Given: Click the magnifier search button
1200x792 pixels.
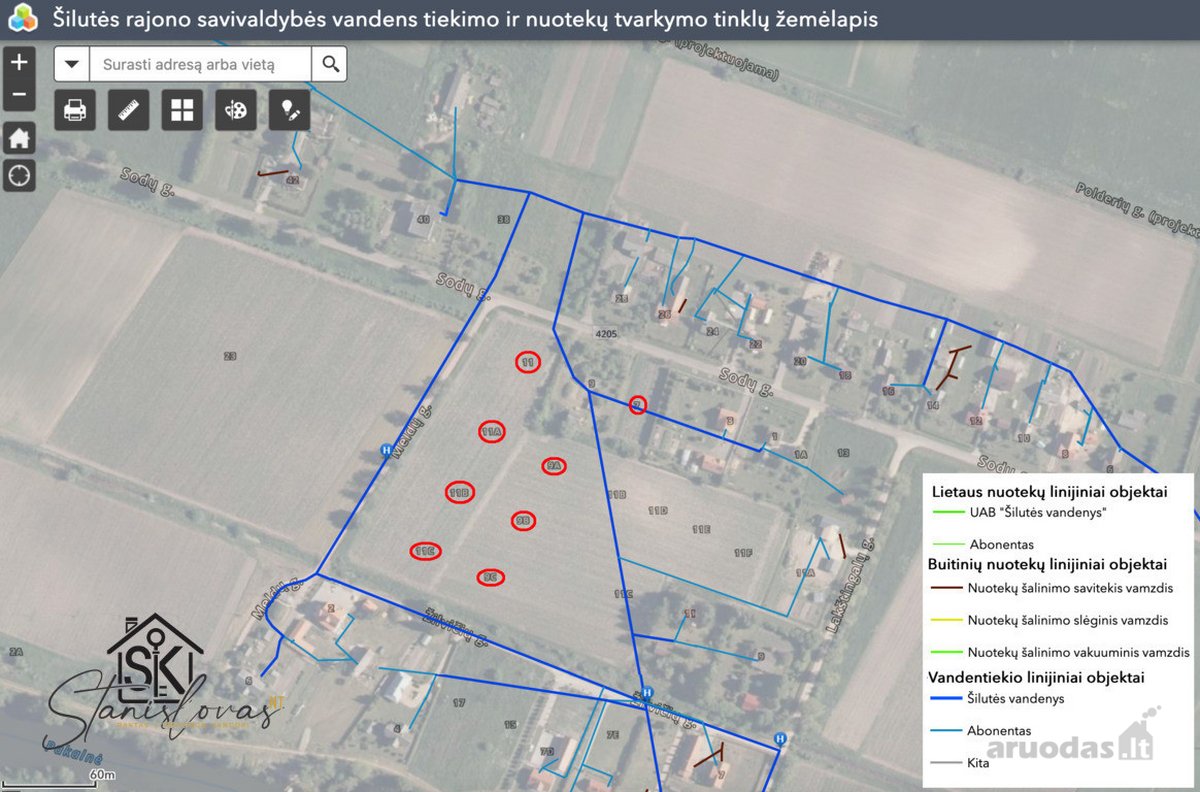Looking at the screenshot, I should point(329,64).
